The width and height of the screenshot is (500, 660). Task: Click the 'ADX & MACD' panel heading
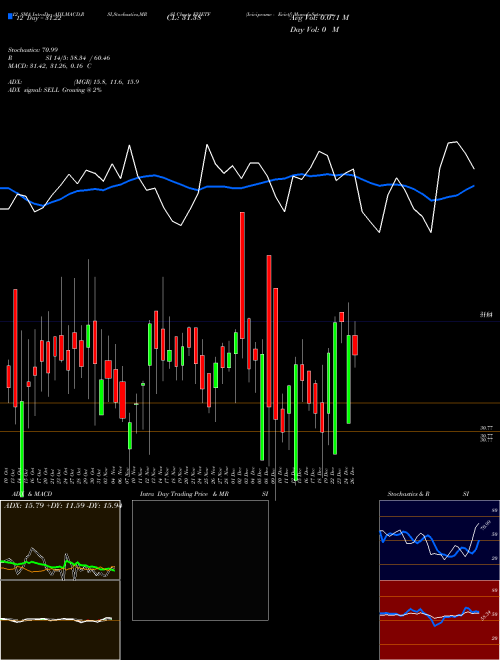click(32, 494)
